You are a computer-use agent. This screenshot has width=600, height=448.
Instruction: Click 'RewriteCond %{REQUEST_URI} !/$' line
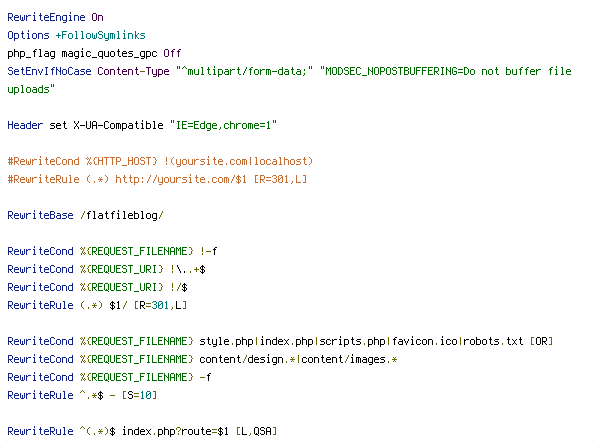point(97,287)
